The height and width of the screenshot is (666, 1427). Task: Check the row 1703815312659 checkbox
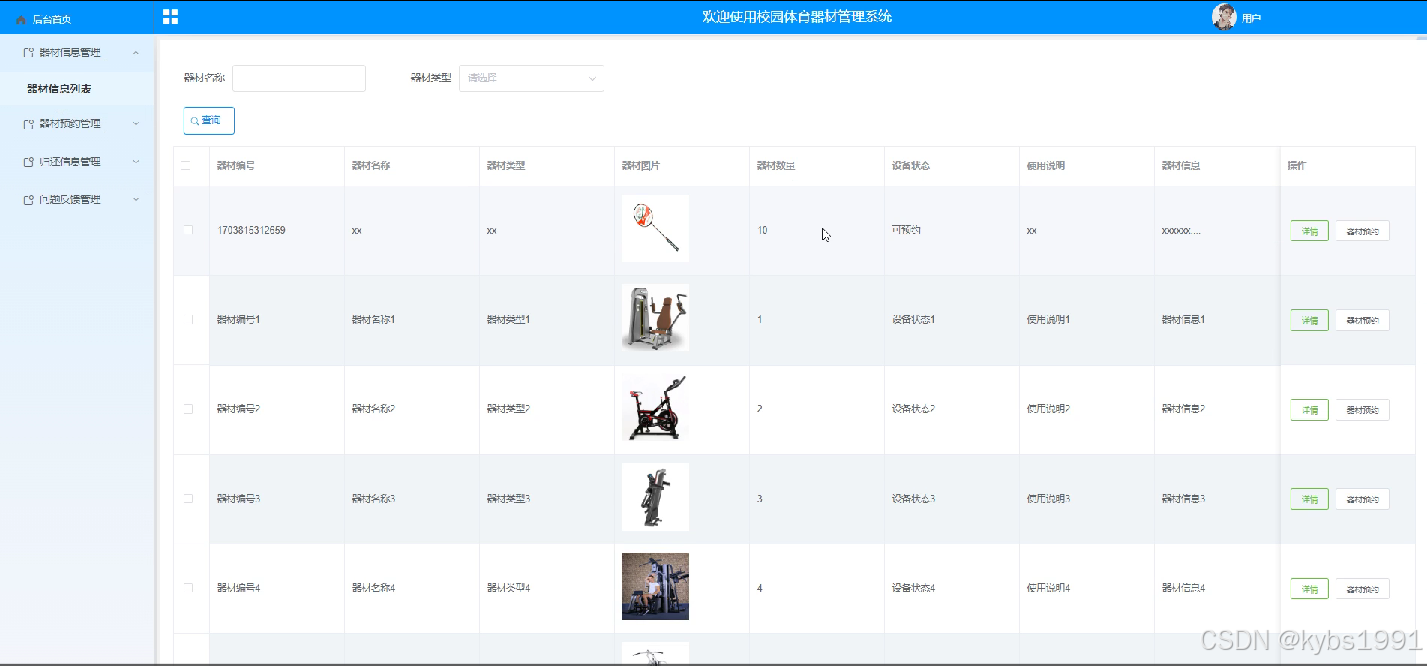[188, 230]
